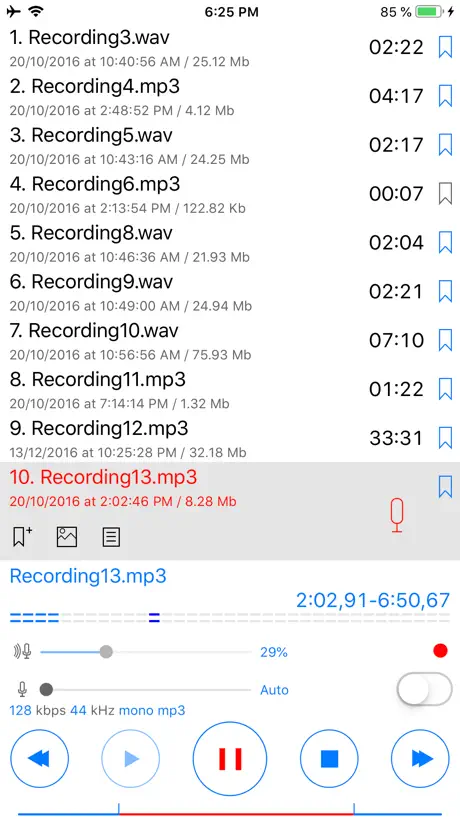
Task: Tap the Auto gain label
Action: pos(274,690)
